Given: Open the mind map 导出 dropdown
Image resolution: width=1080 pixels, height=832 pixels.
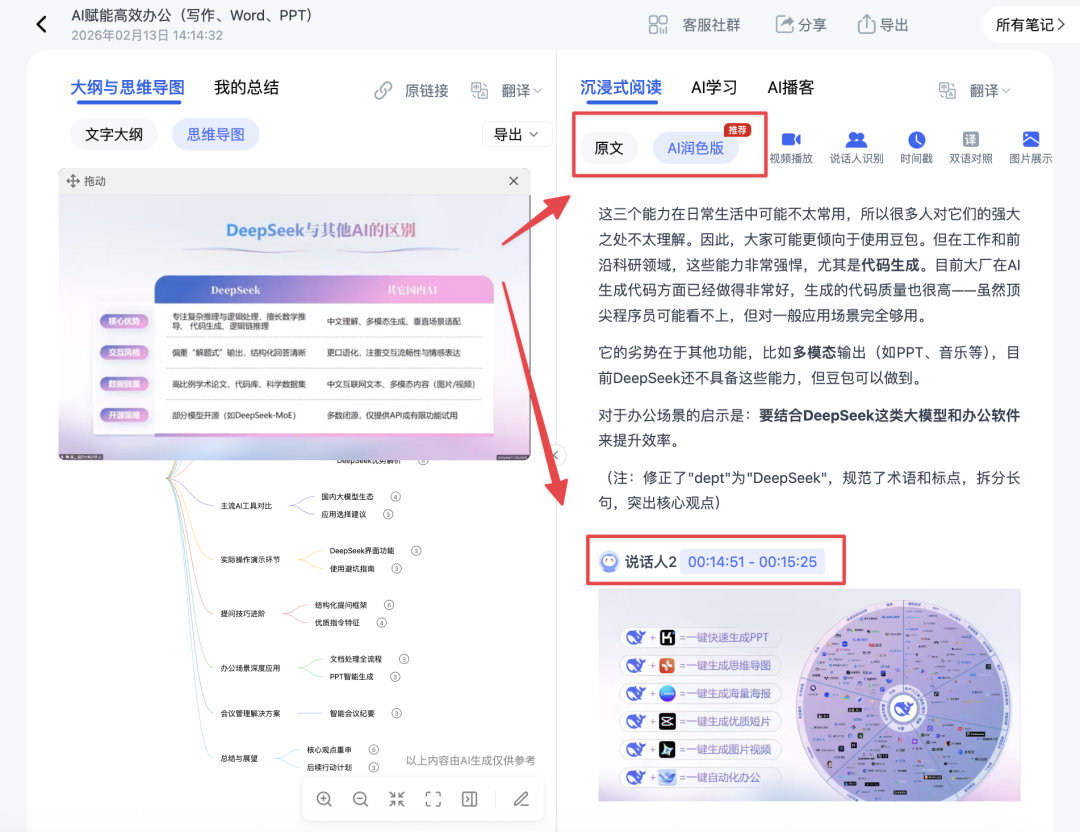Looking at the screenshot, I should (517, 134).
